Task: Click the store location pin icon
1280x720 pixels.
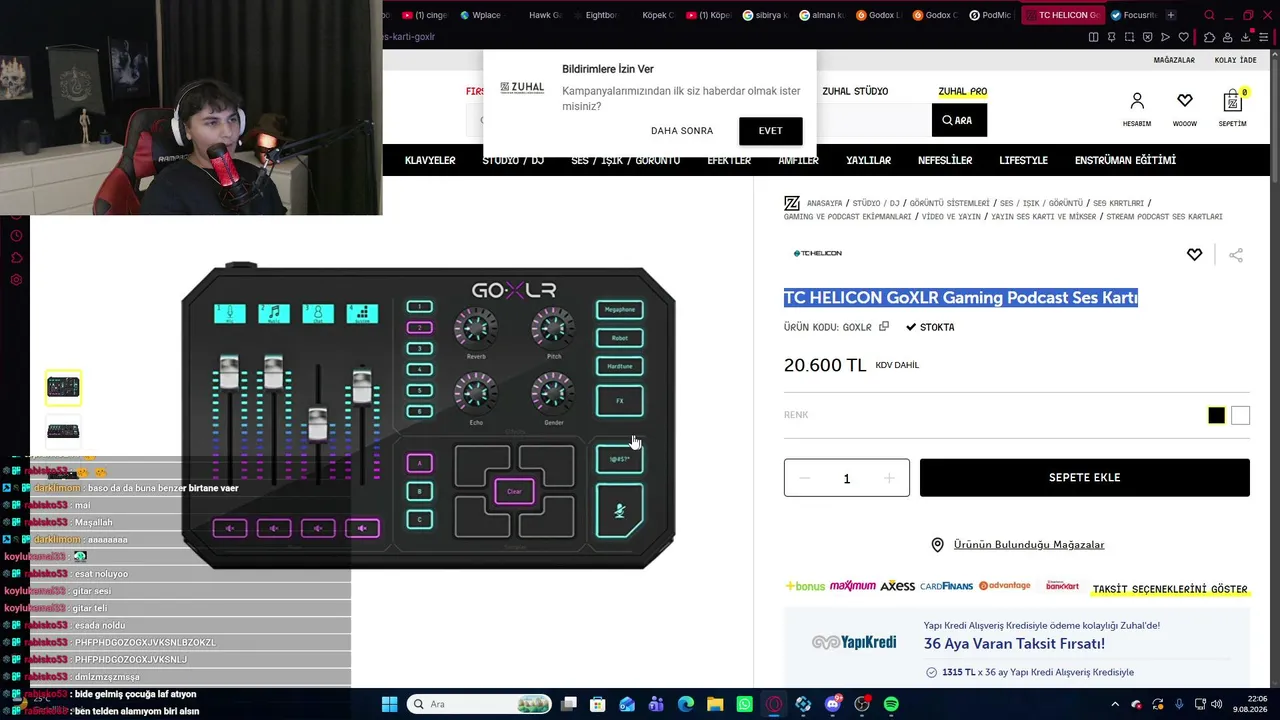Action: coord(937,545)
